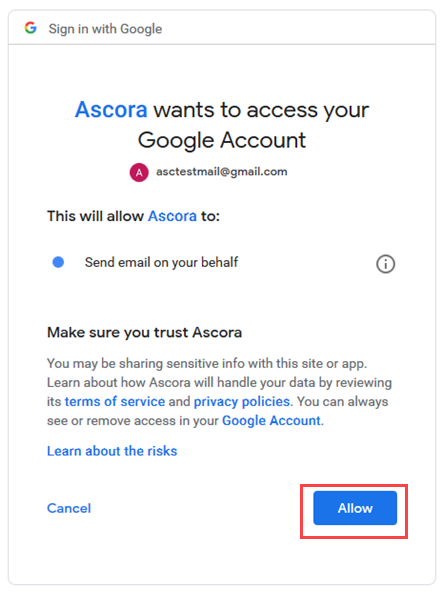The width and height of the screenshot is (444, 594).
Task: Click the Google G logo
Action: [x=31, y=28]
